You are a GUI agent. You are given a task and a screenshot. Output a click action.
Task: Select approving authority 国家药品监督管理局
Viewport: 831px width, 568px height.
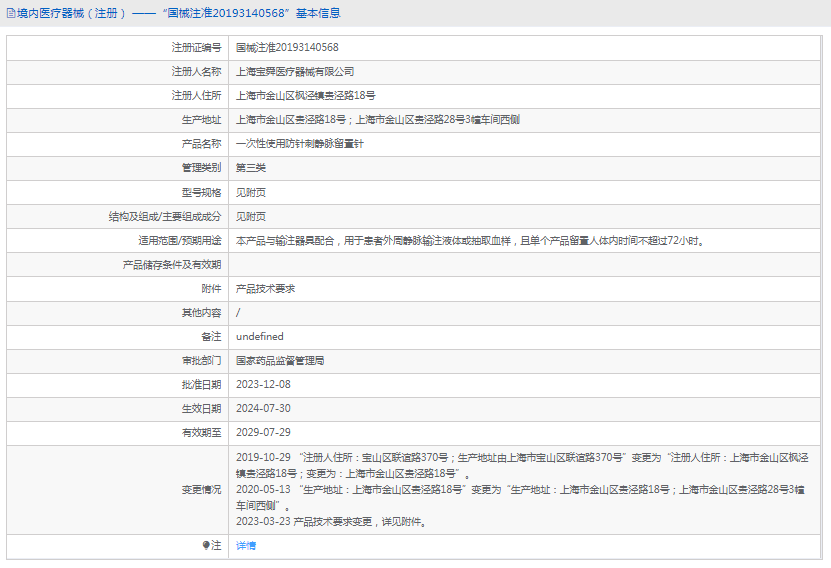(x=280, y=361)
